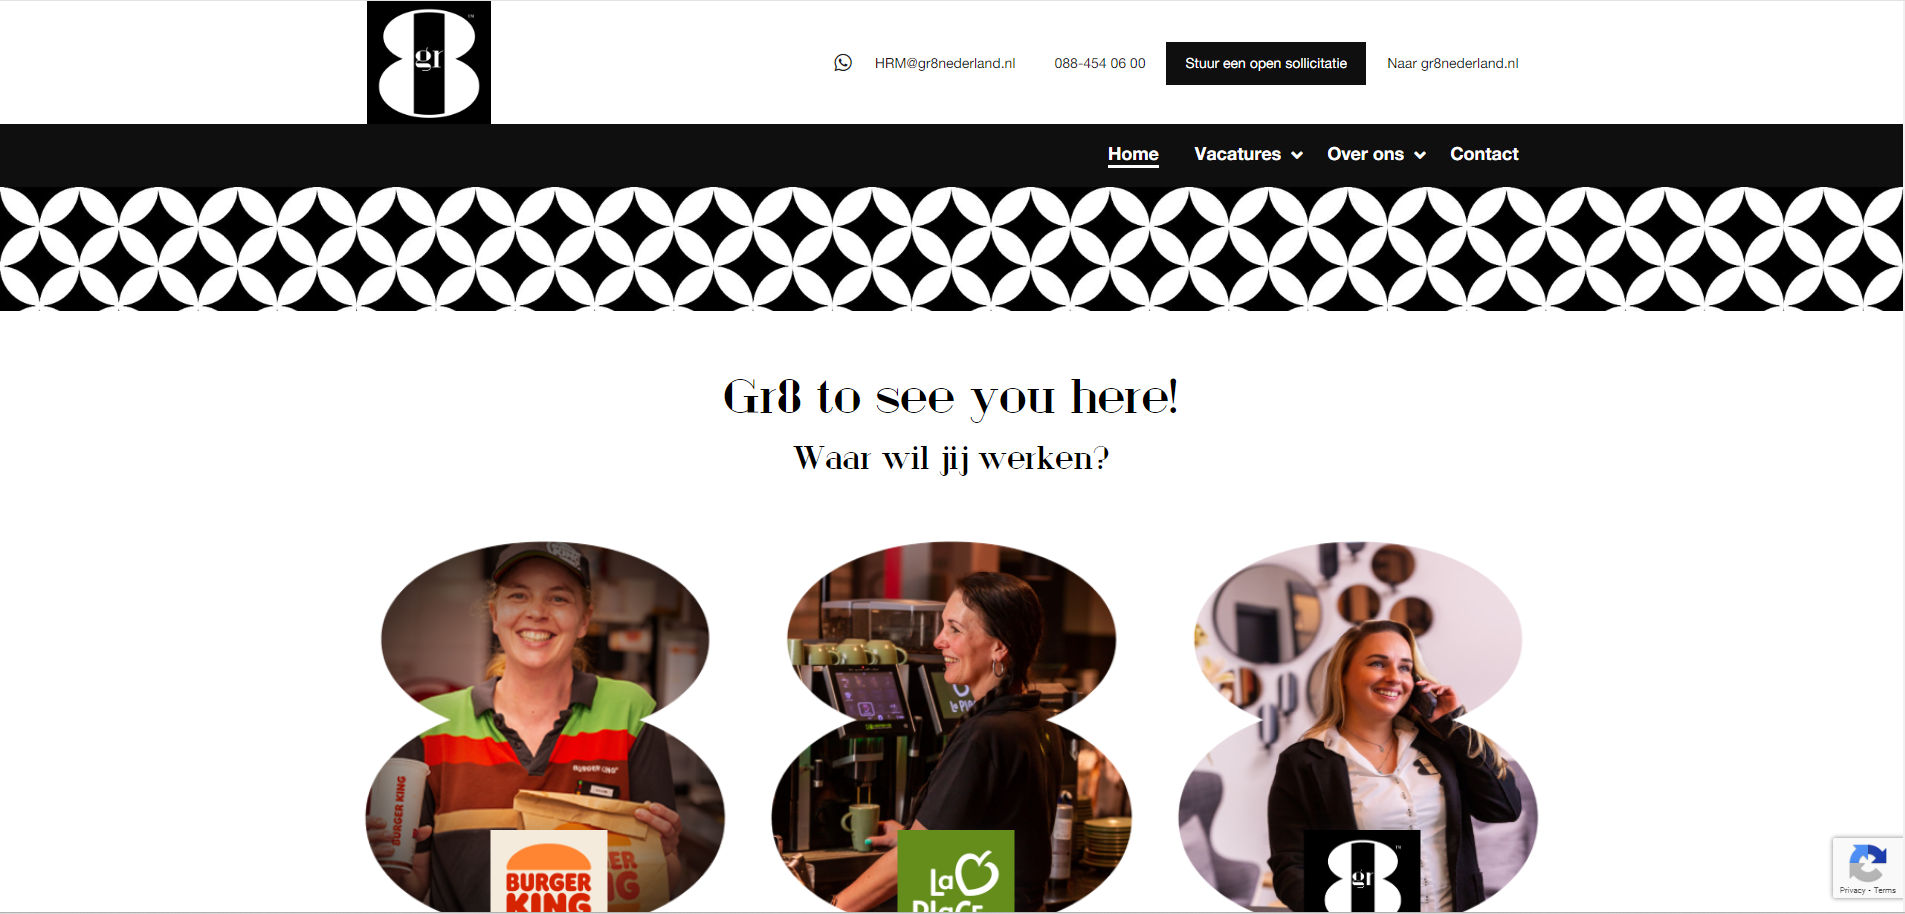Follow the Naar gr8nederland.nl link
The image size is (1905, 914).
(1452, 63)
